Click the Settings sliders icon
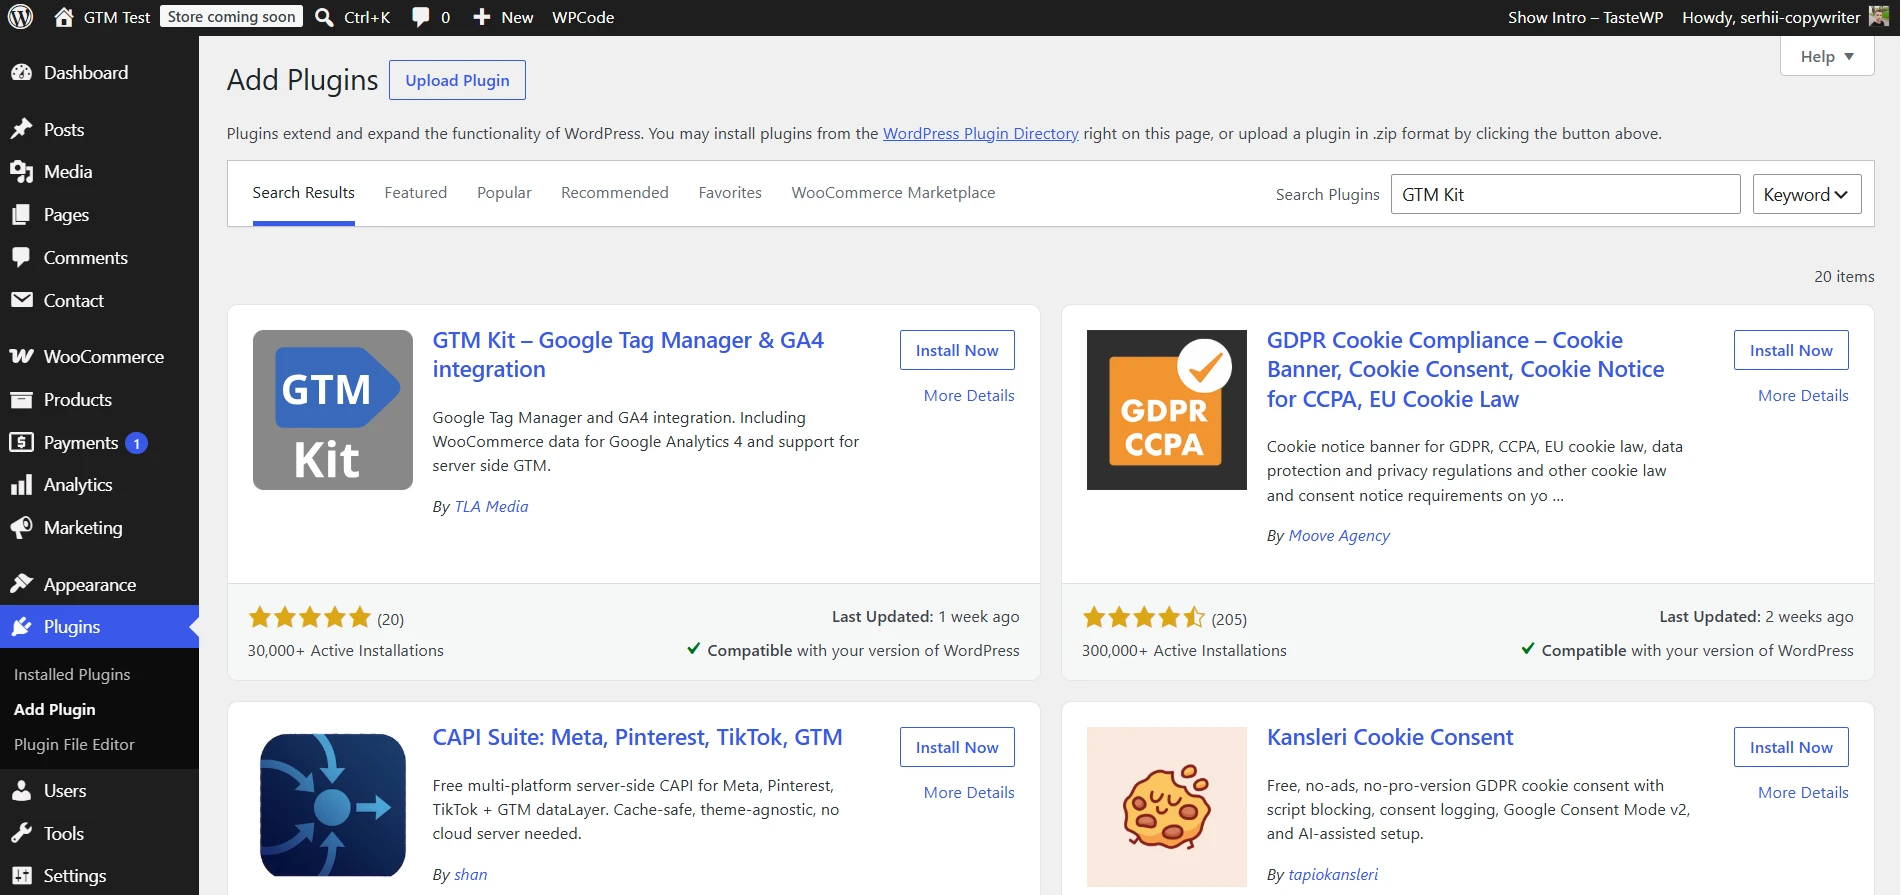Screen dimensions: 1901x895 coord(21,876)
